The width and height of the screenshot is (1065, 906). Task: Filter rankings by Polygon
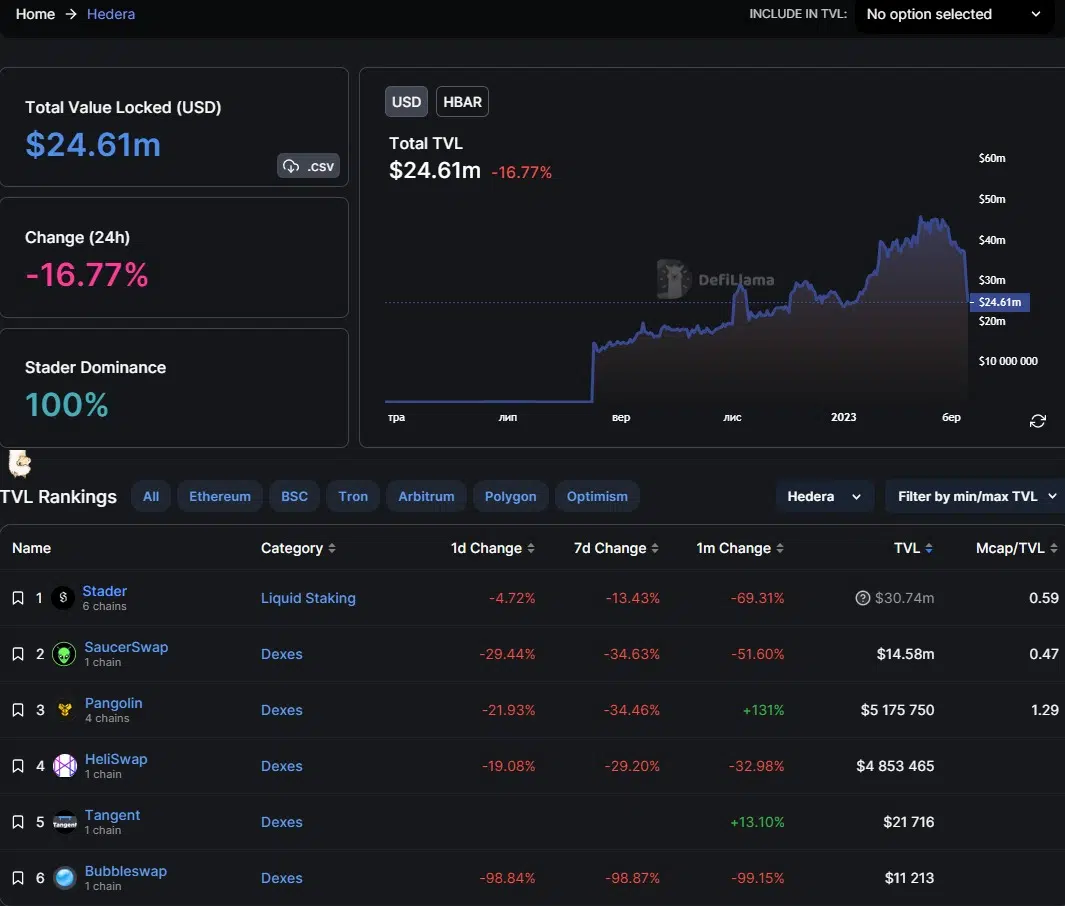point(511,496)
